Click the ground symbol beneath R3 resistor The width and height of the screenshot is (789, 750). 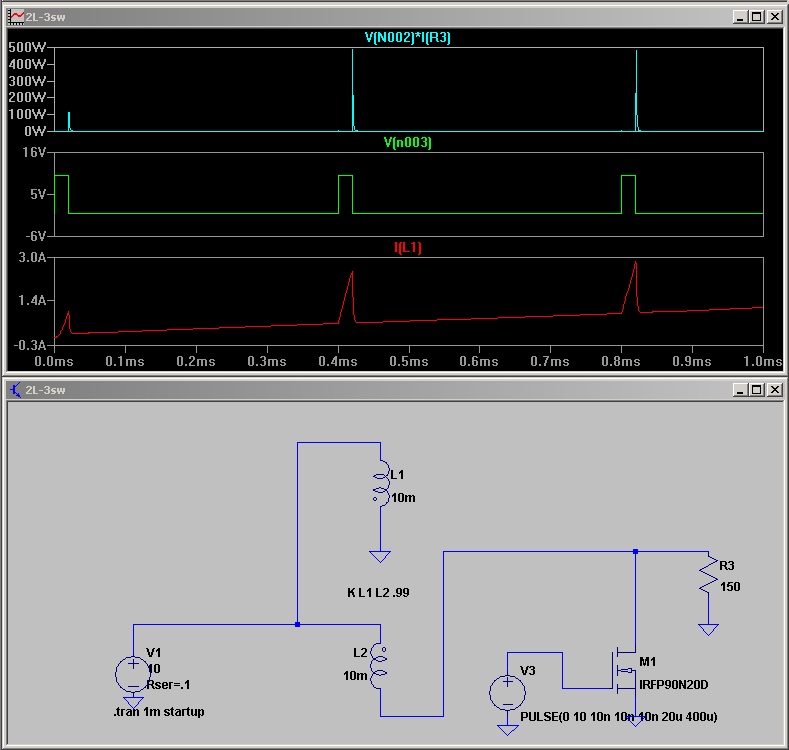tap(708, 629)
